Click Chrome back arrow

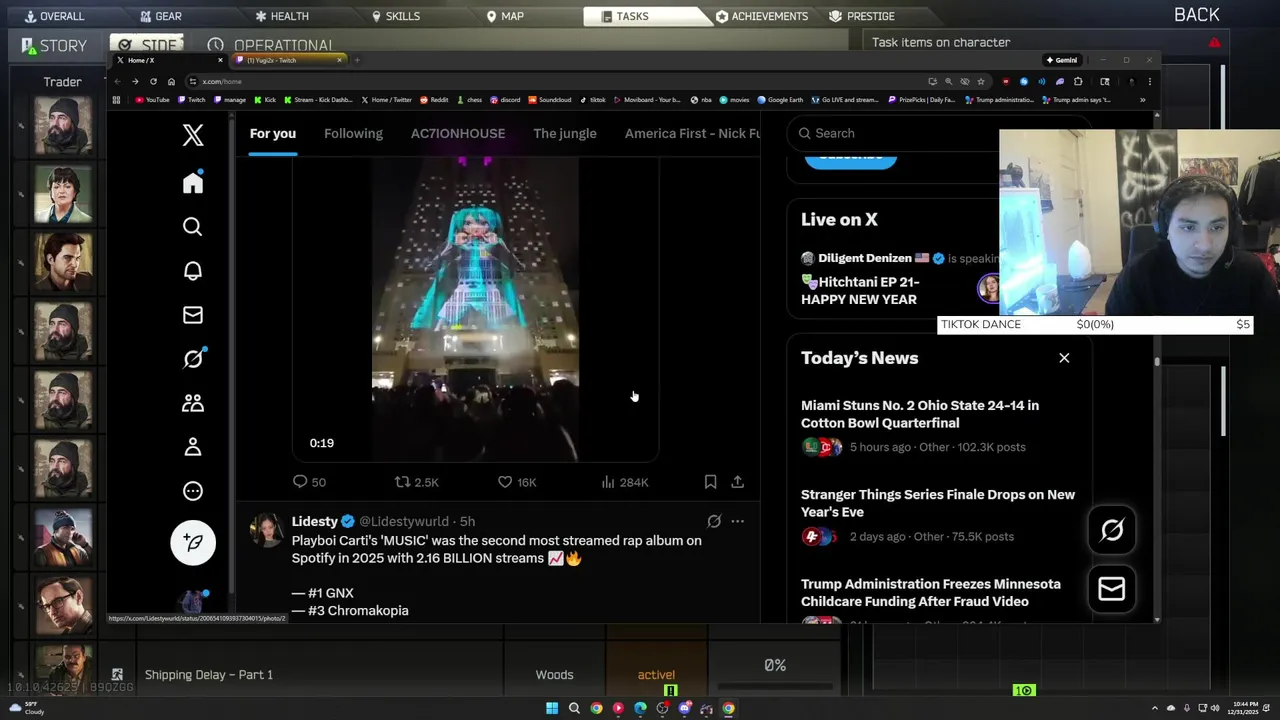pyautogui.click(x=117, y=81)
